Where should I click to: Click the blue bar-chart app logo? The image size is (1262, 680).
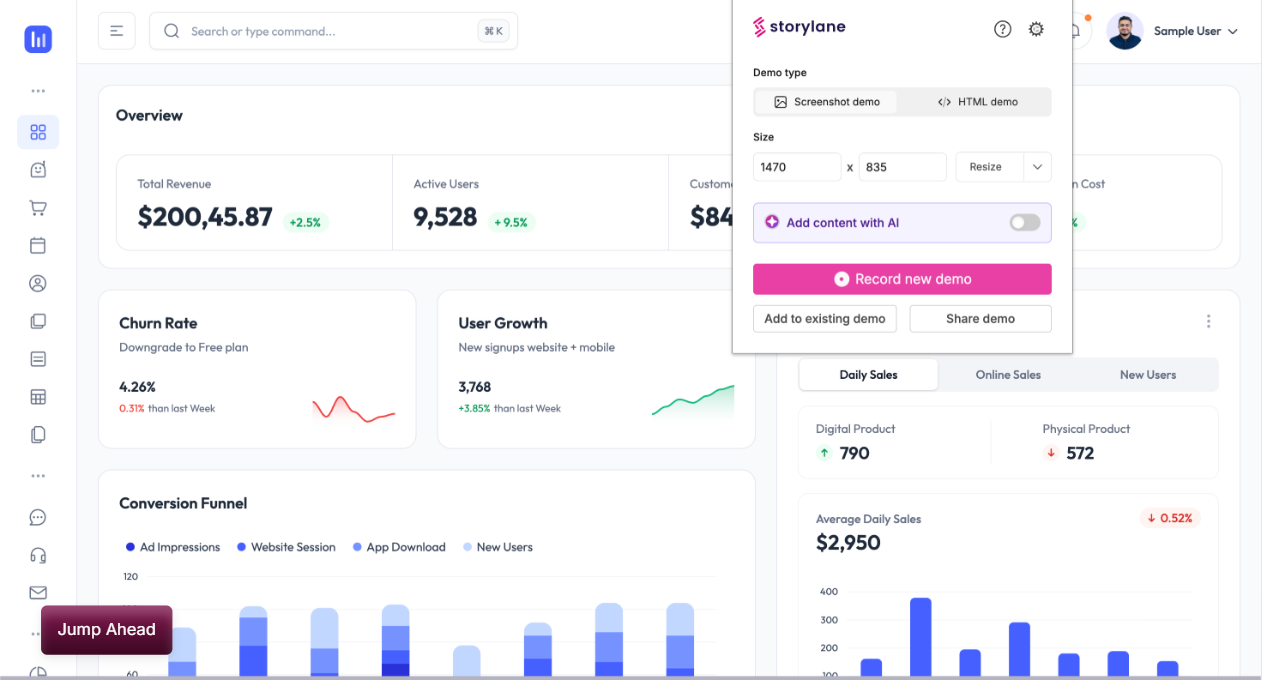[38, 39]
